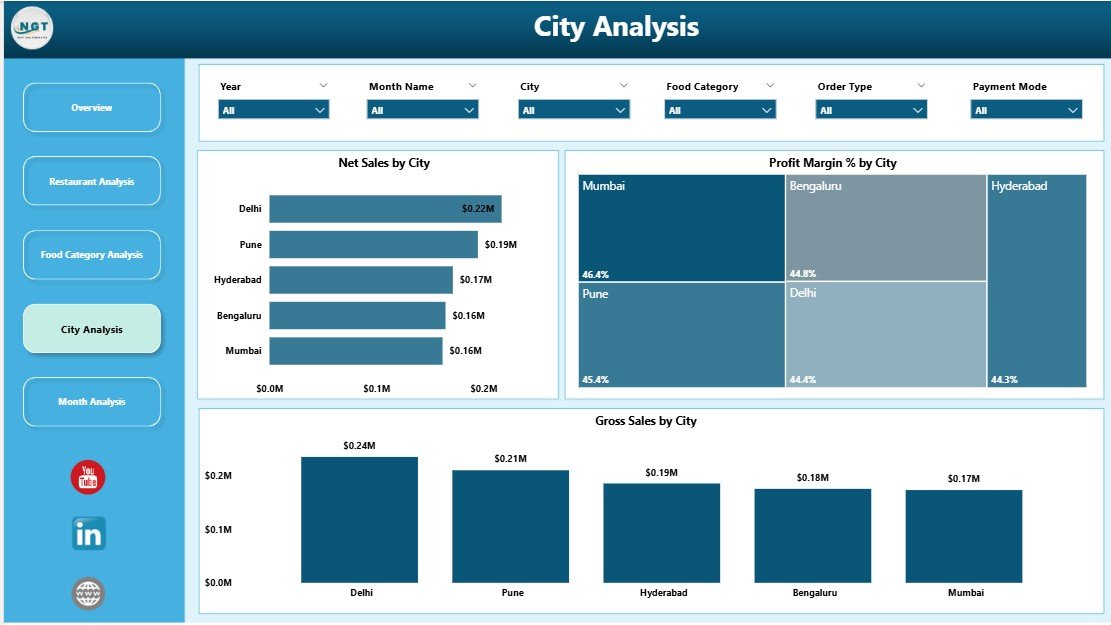Click the Mumbai tile in Profit Margin treemap
The width and height of the screenshot is (1111, 625).
coord(680,225)
